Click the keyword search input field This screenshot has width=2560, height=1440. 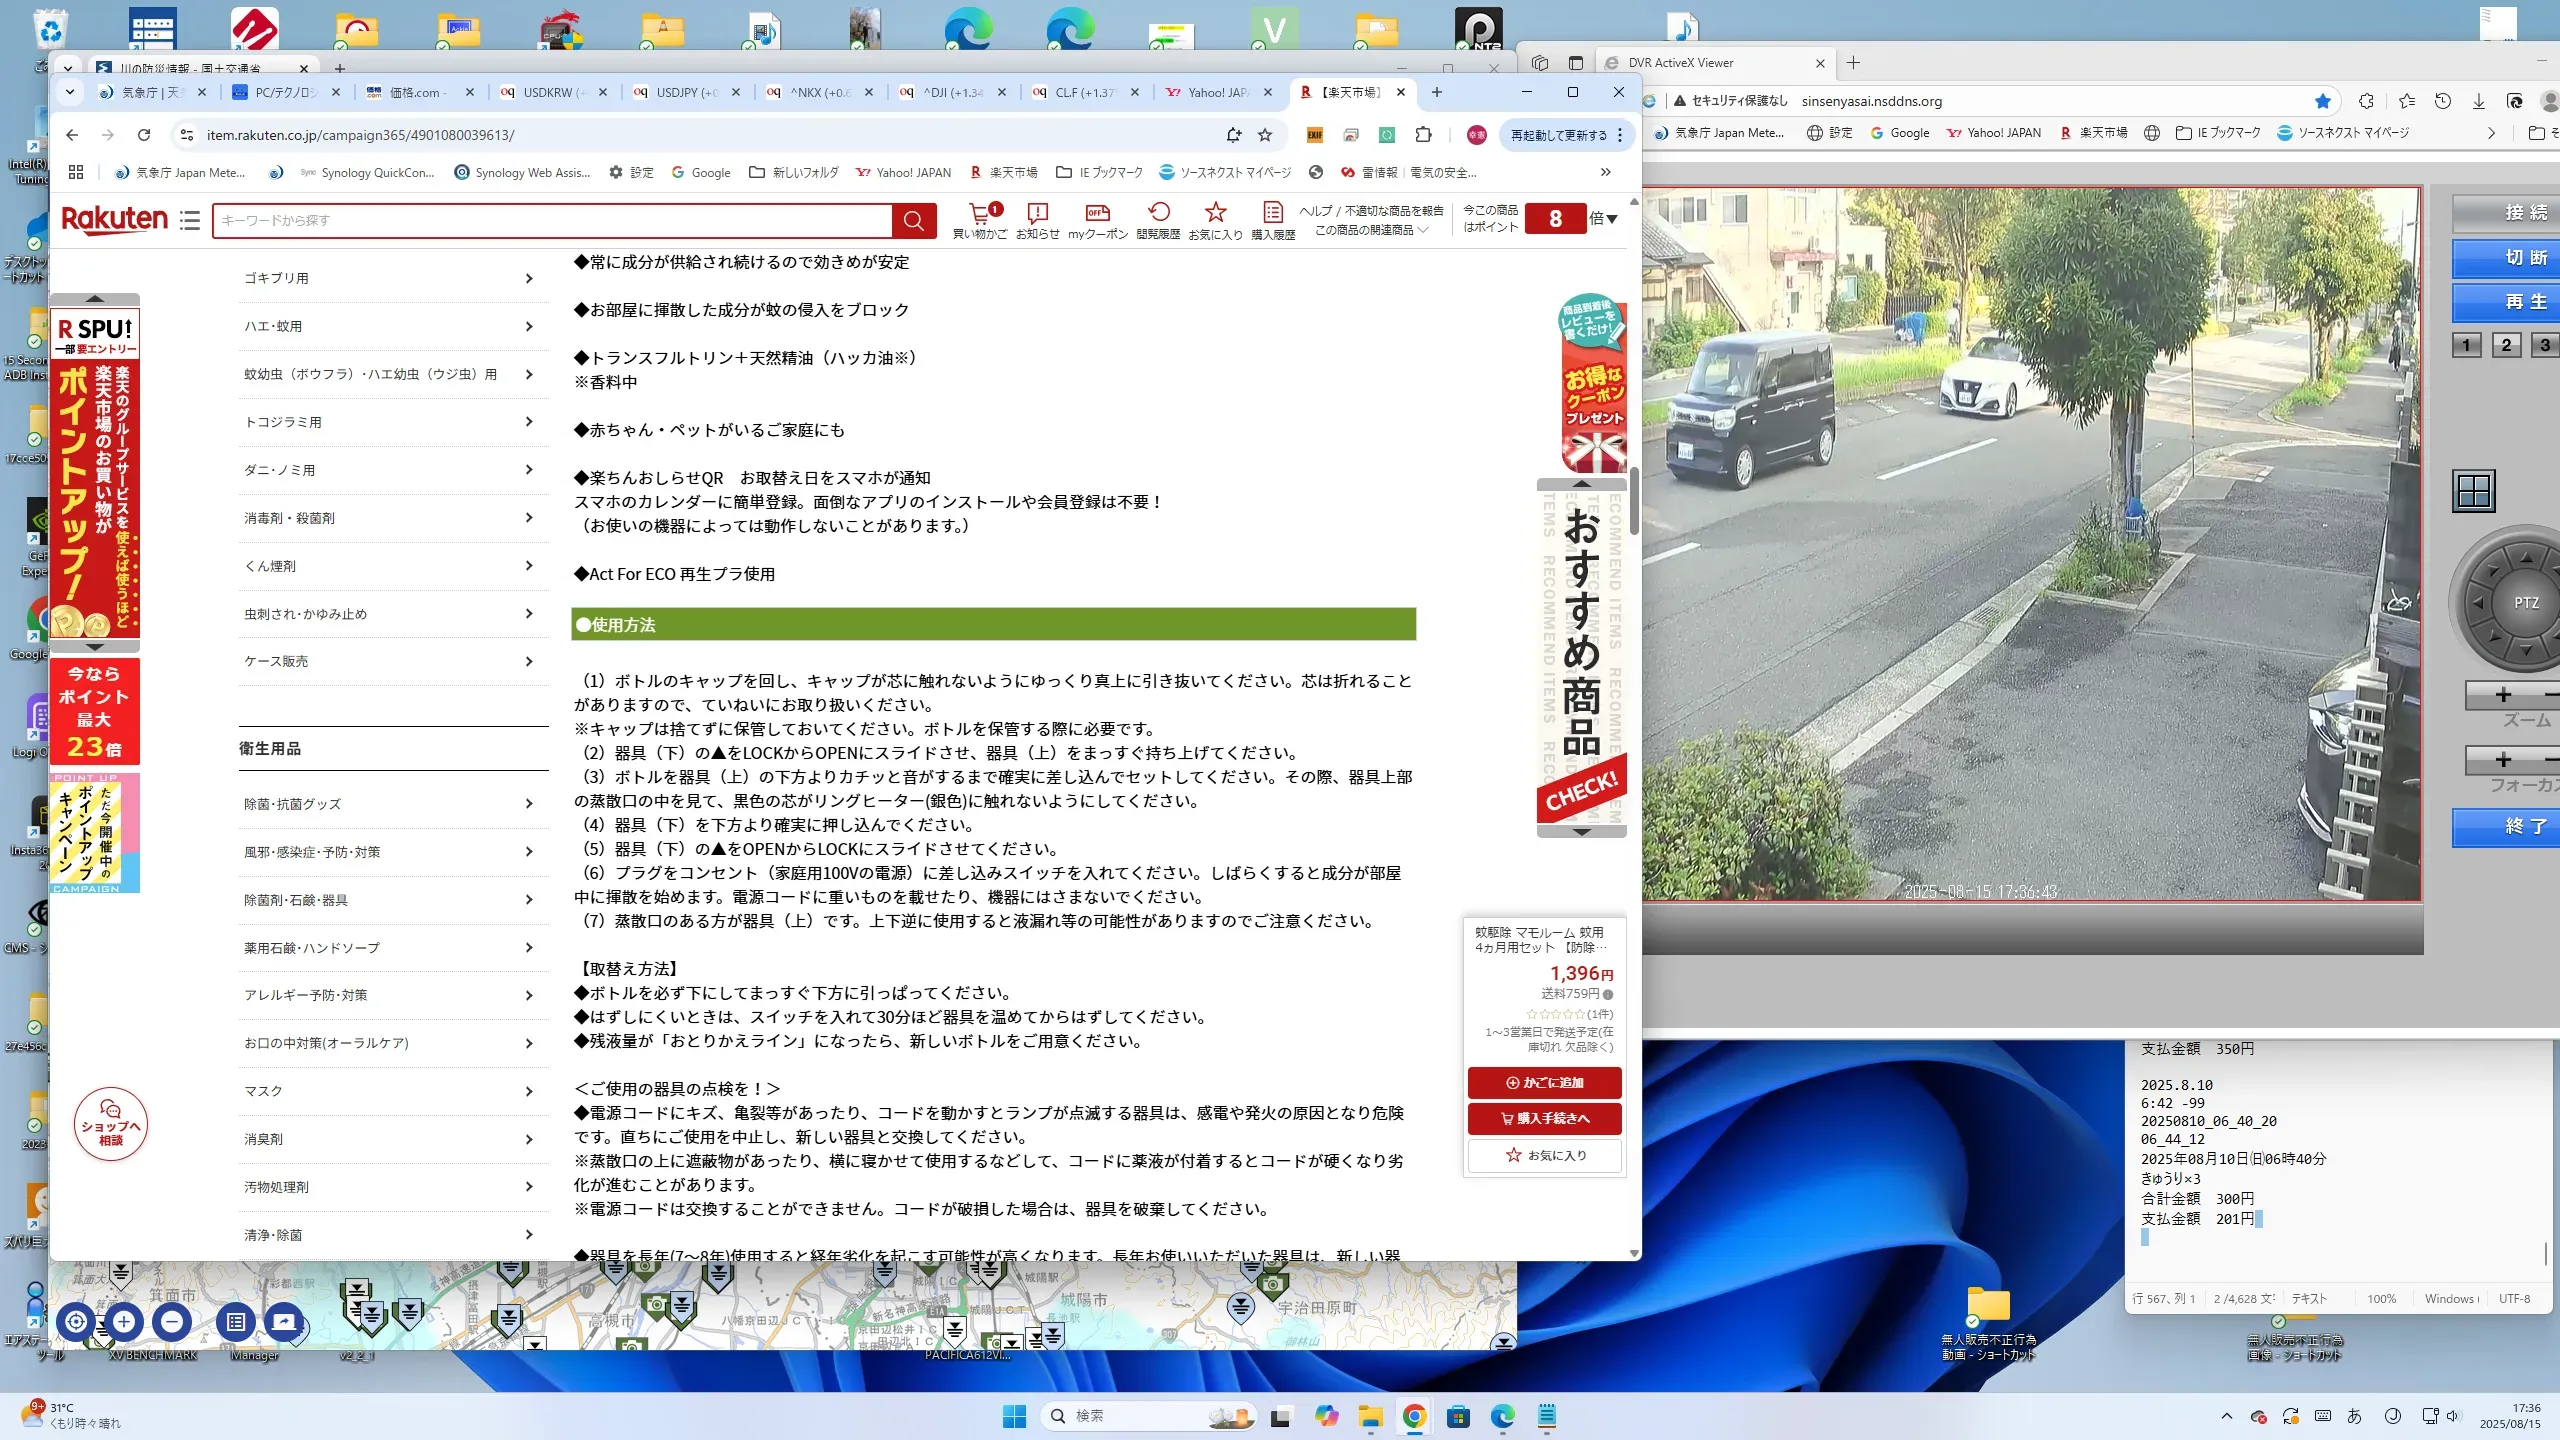552,221
